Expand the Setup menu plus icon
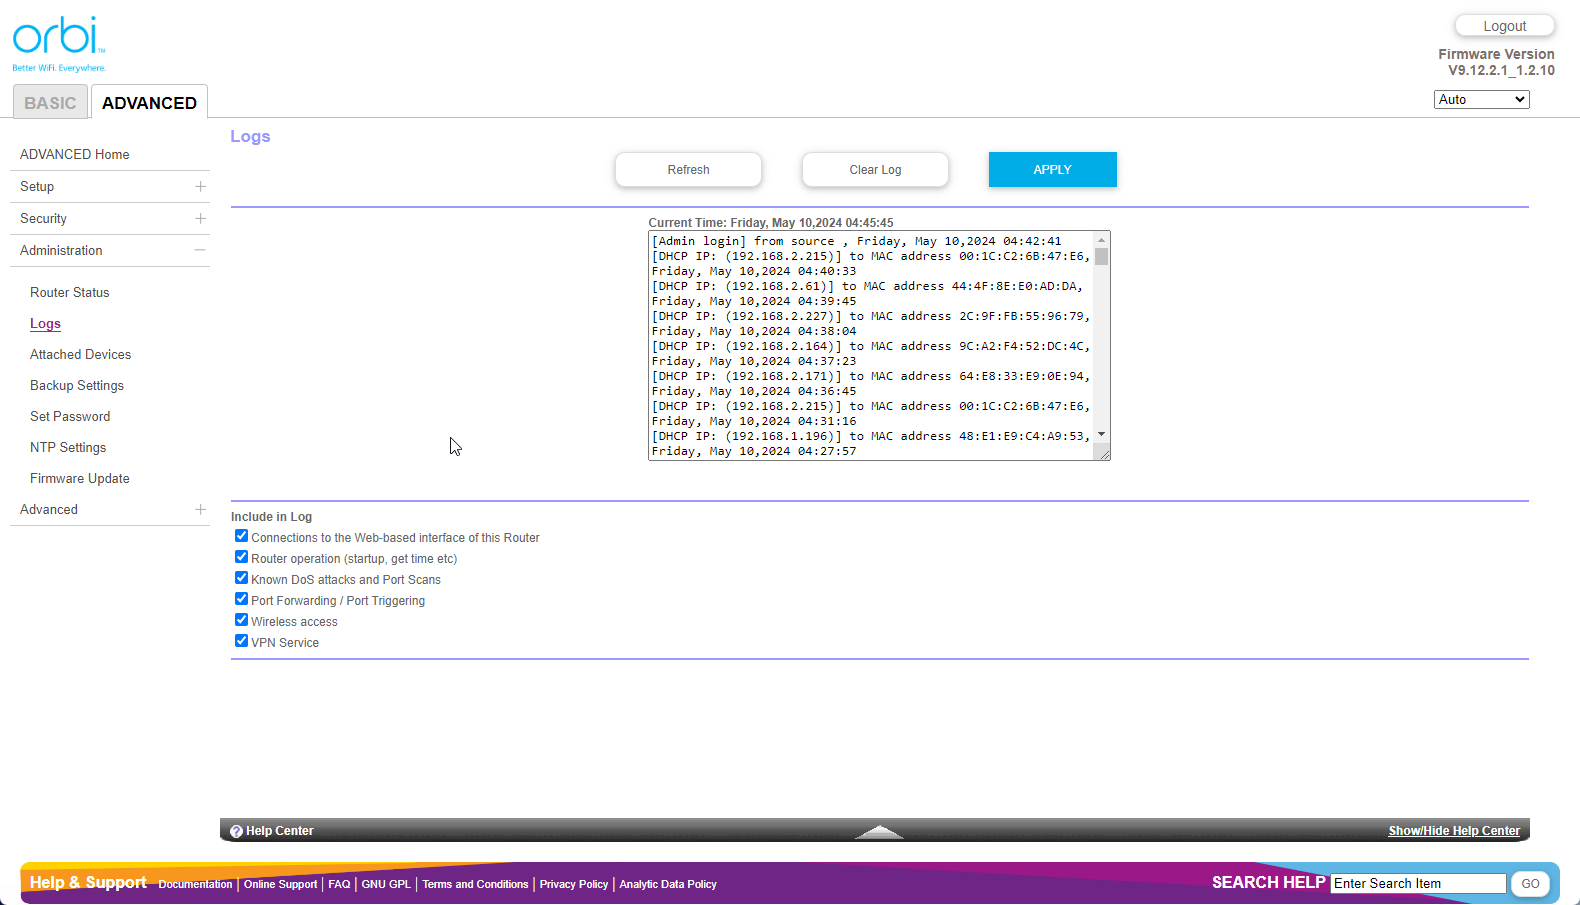 [x=200, y=186]
